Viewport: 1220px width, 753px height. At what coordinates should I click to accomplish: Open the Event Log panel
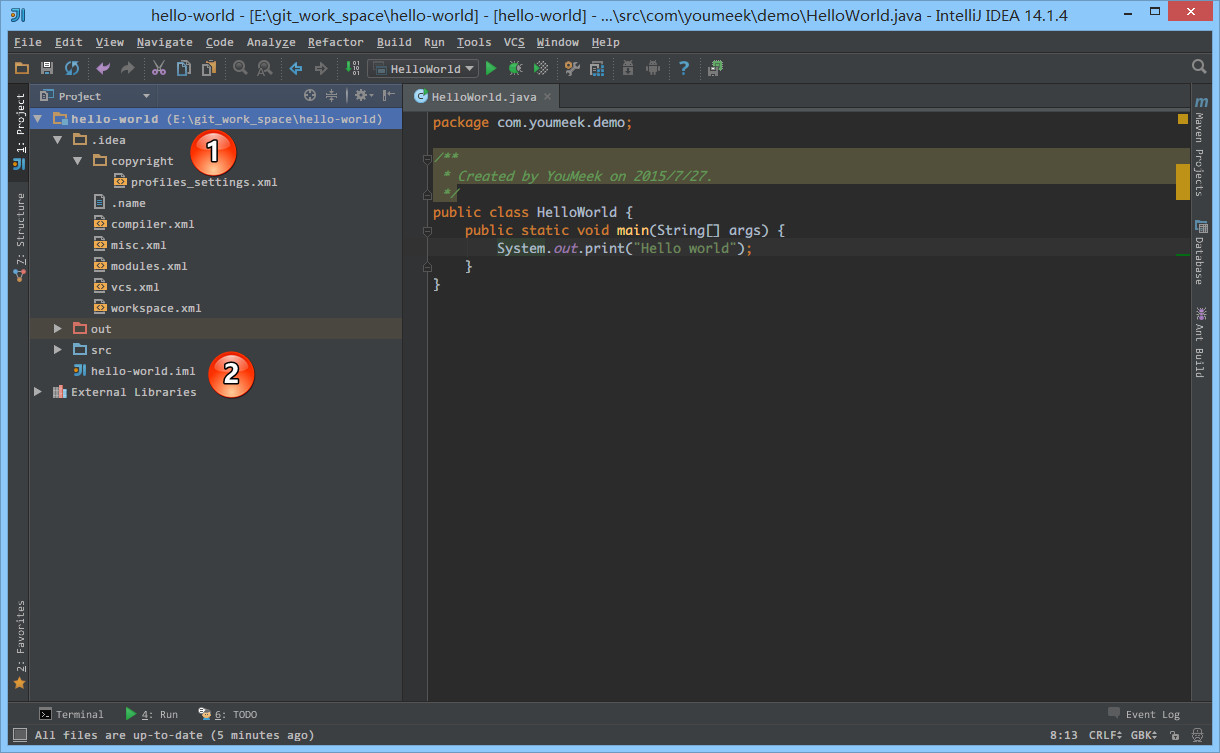coord(1144,714)
